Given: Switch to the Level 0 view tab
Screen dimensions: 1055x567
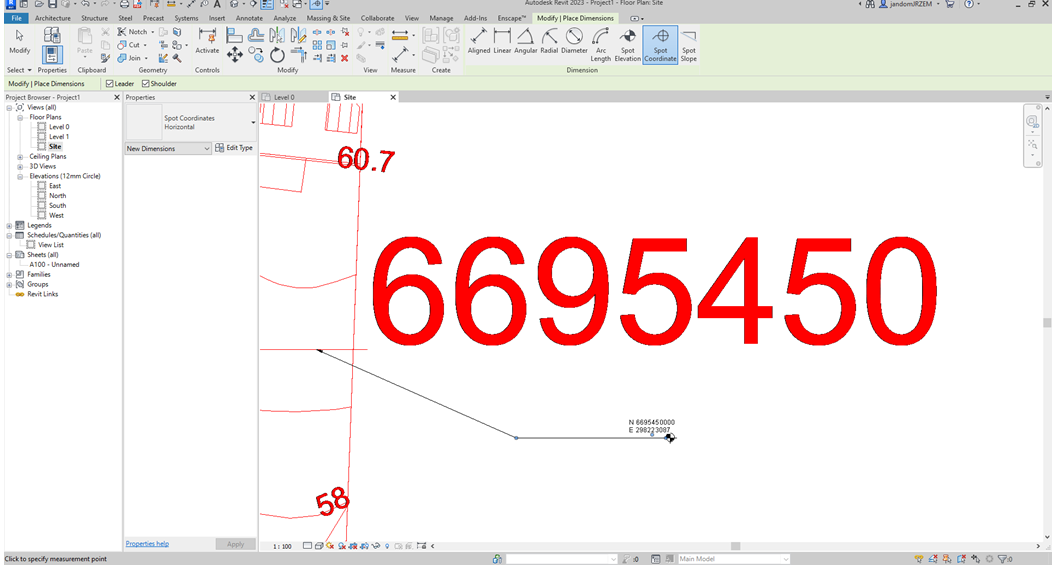Looking at the screenshot, I should pos(284,98).
